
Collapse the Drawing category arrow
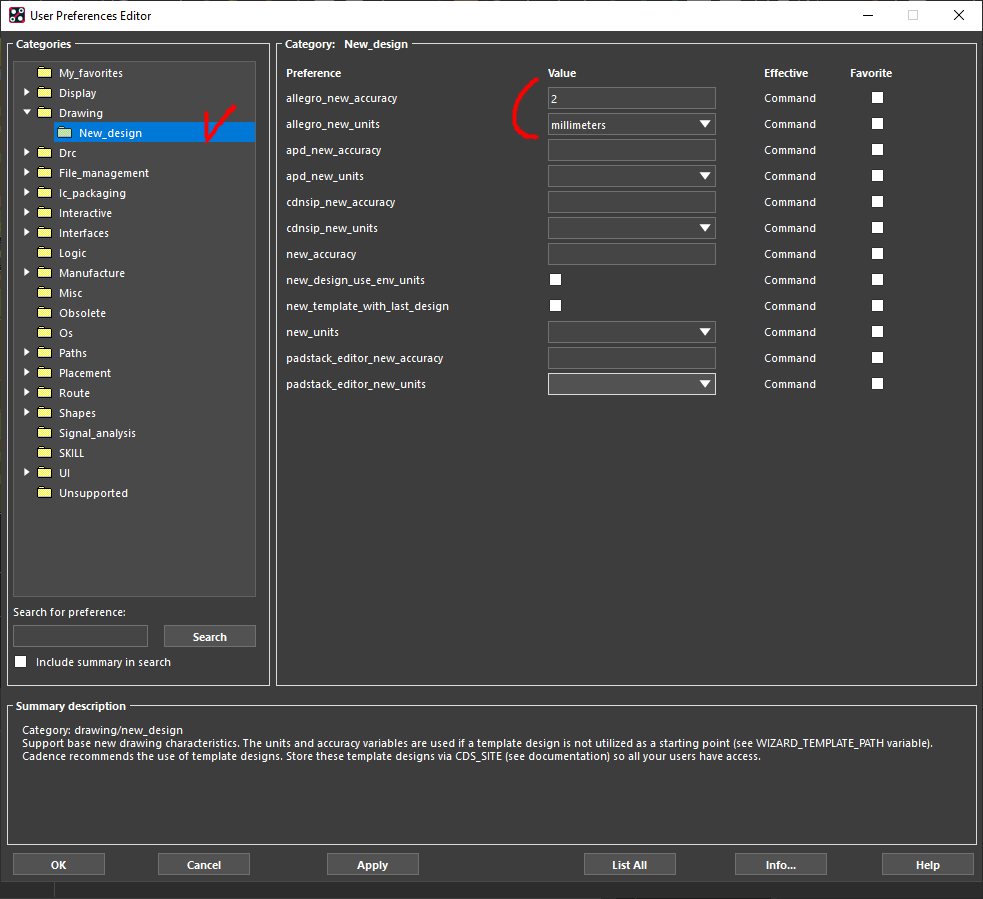[x=27, y=112]
